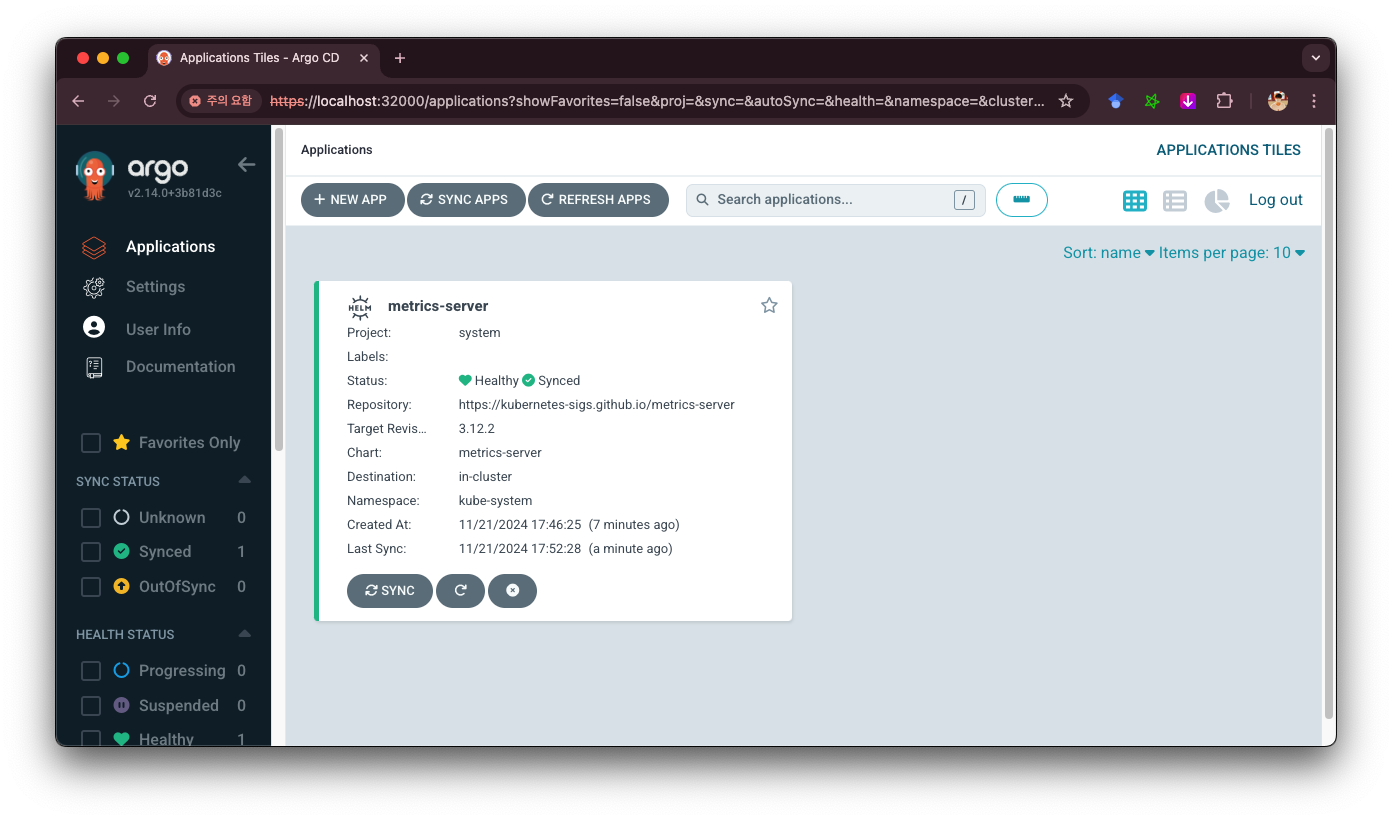Click the SYNC button on metrics-server
1392x820 pixels.
click(x=390, y=591)
